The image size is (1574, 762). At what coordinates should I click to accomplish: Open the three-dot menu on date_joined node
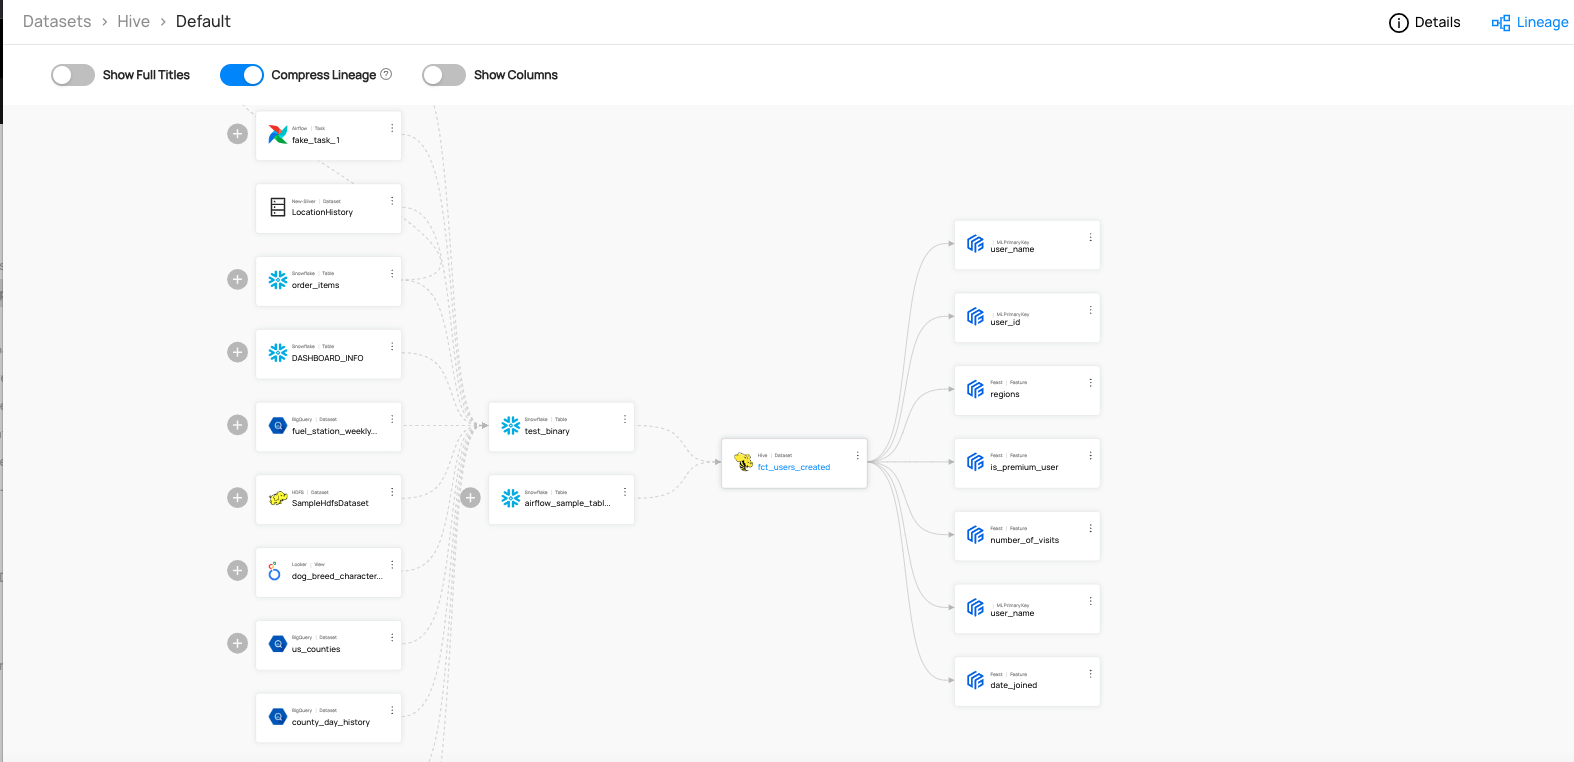click(x=1090, y=674)
